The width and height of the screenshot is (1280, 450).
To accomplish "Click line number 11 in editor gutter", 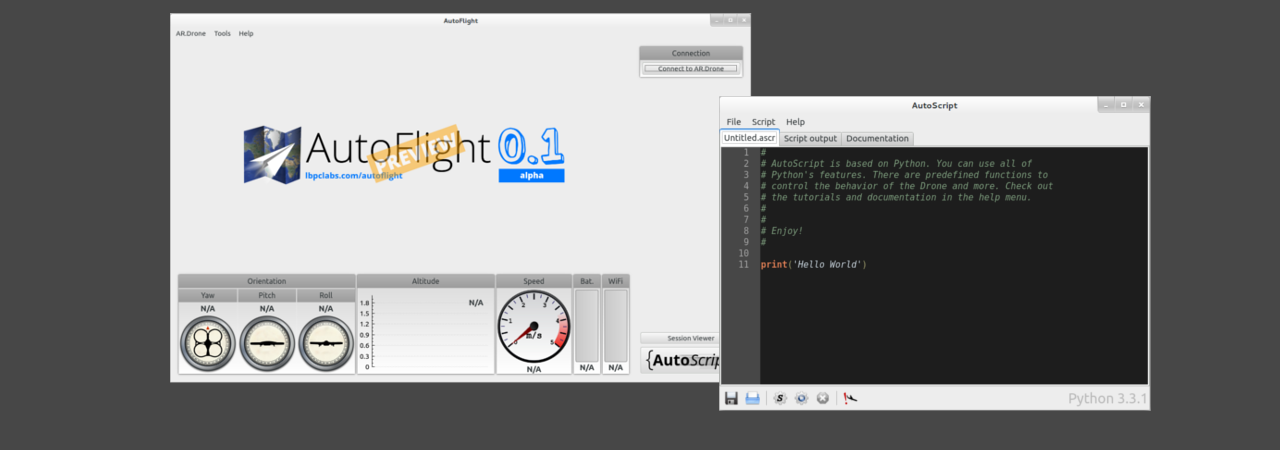I will pyautogui.click(x=743, y=264).
